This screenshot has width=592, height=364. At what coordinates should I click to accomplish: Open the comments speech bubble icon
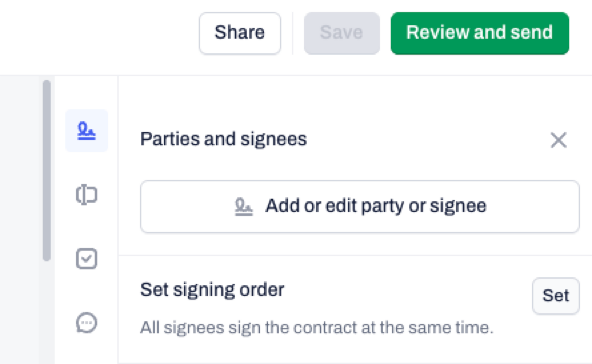click(86, 323)
